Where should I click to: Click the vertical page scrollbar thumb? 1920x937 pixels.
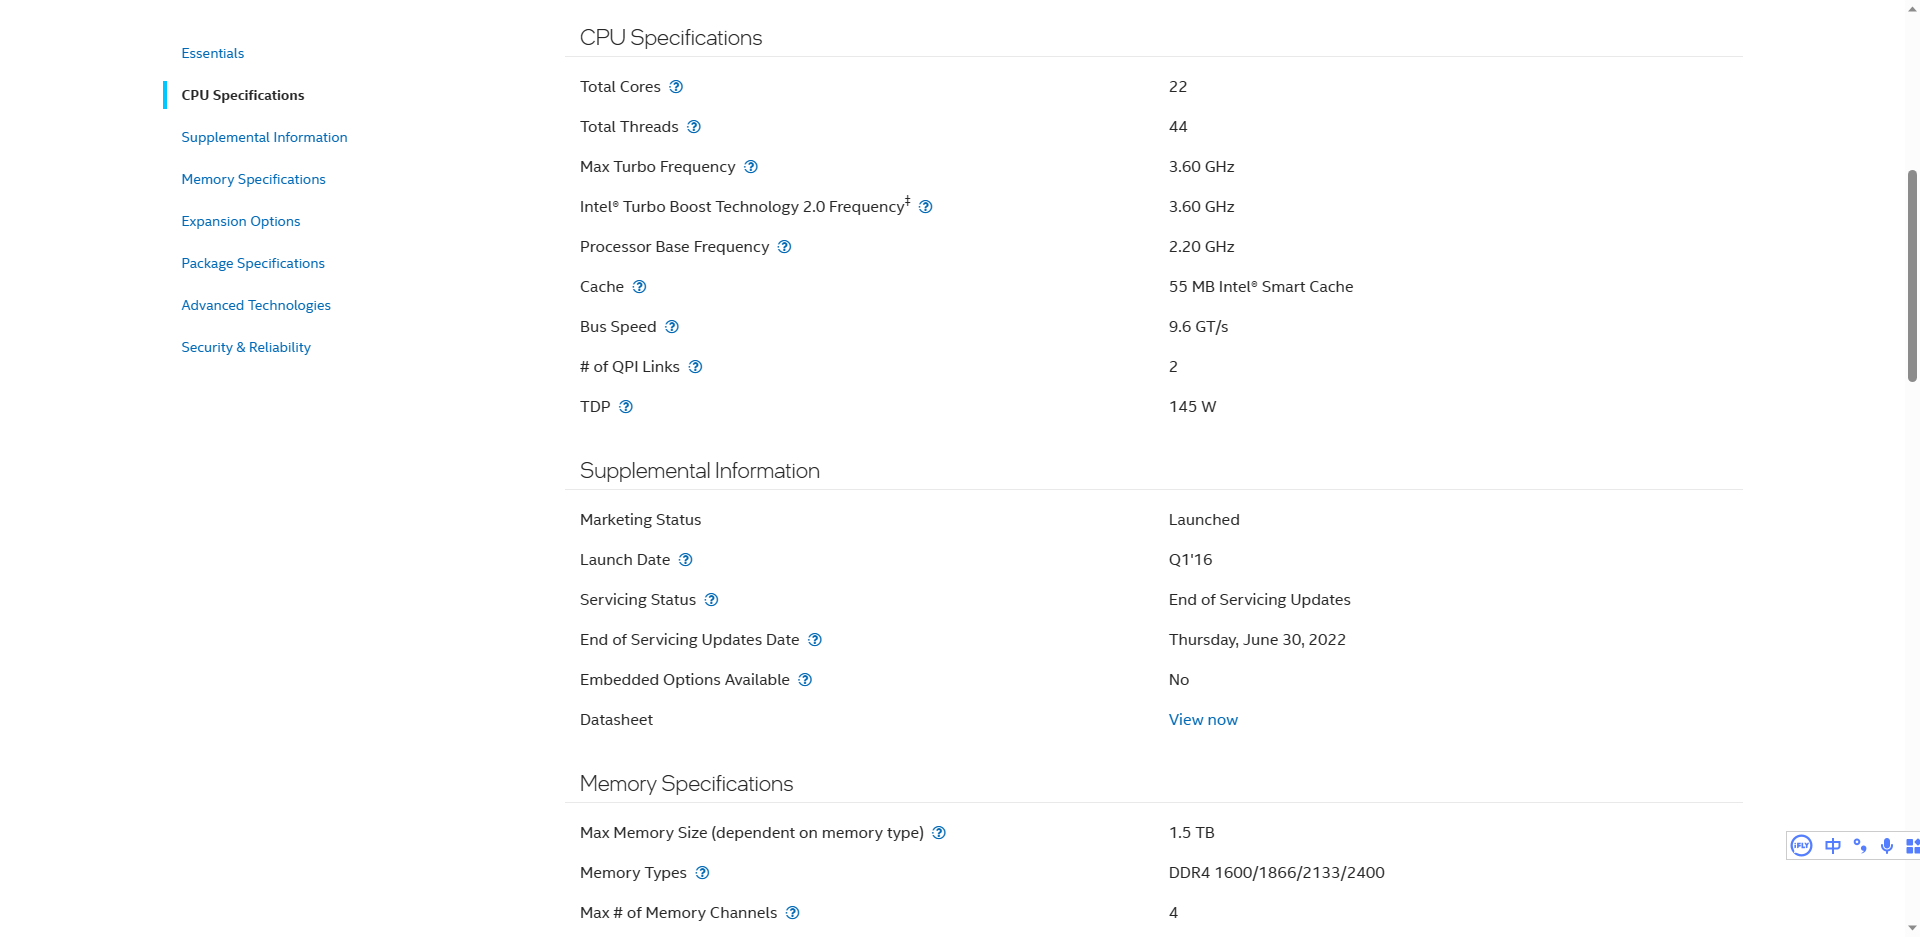coord(1912,276)
